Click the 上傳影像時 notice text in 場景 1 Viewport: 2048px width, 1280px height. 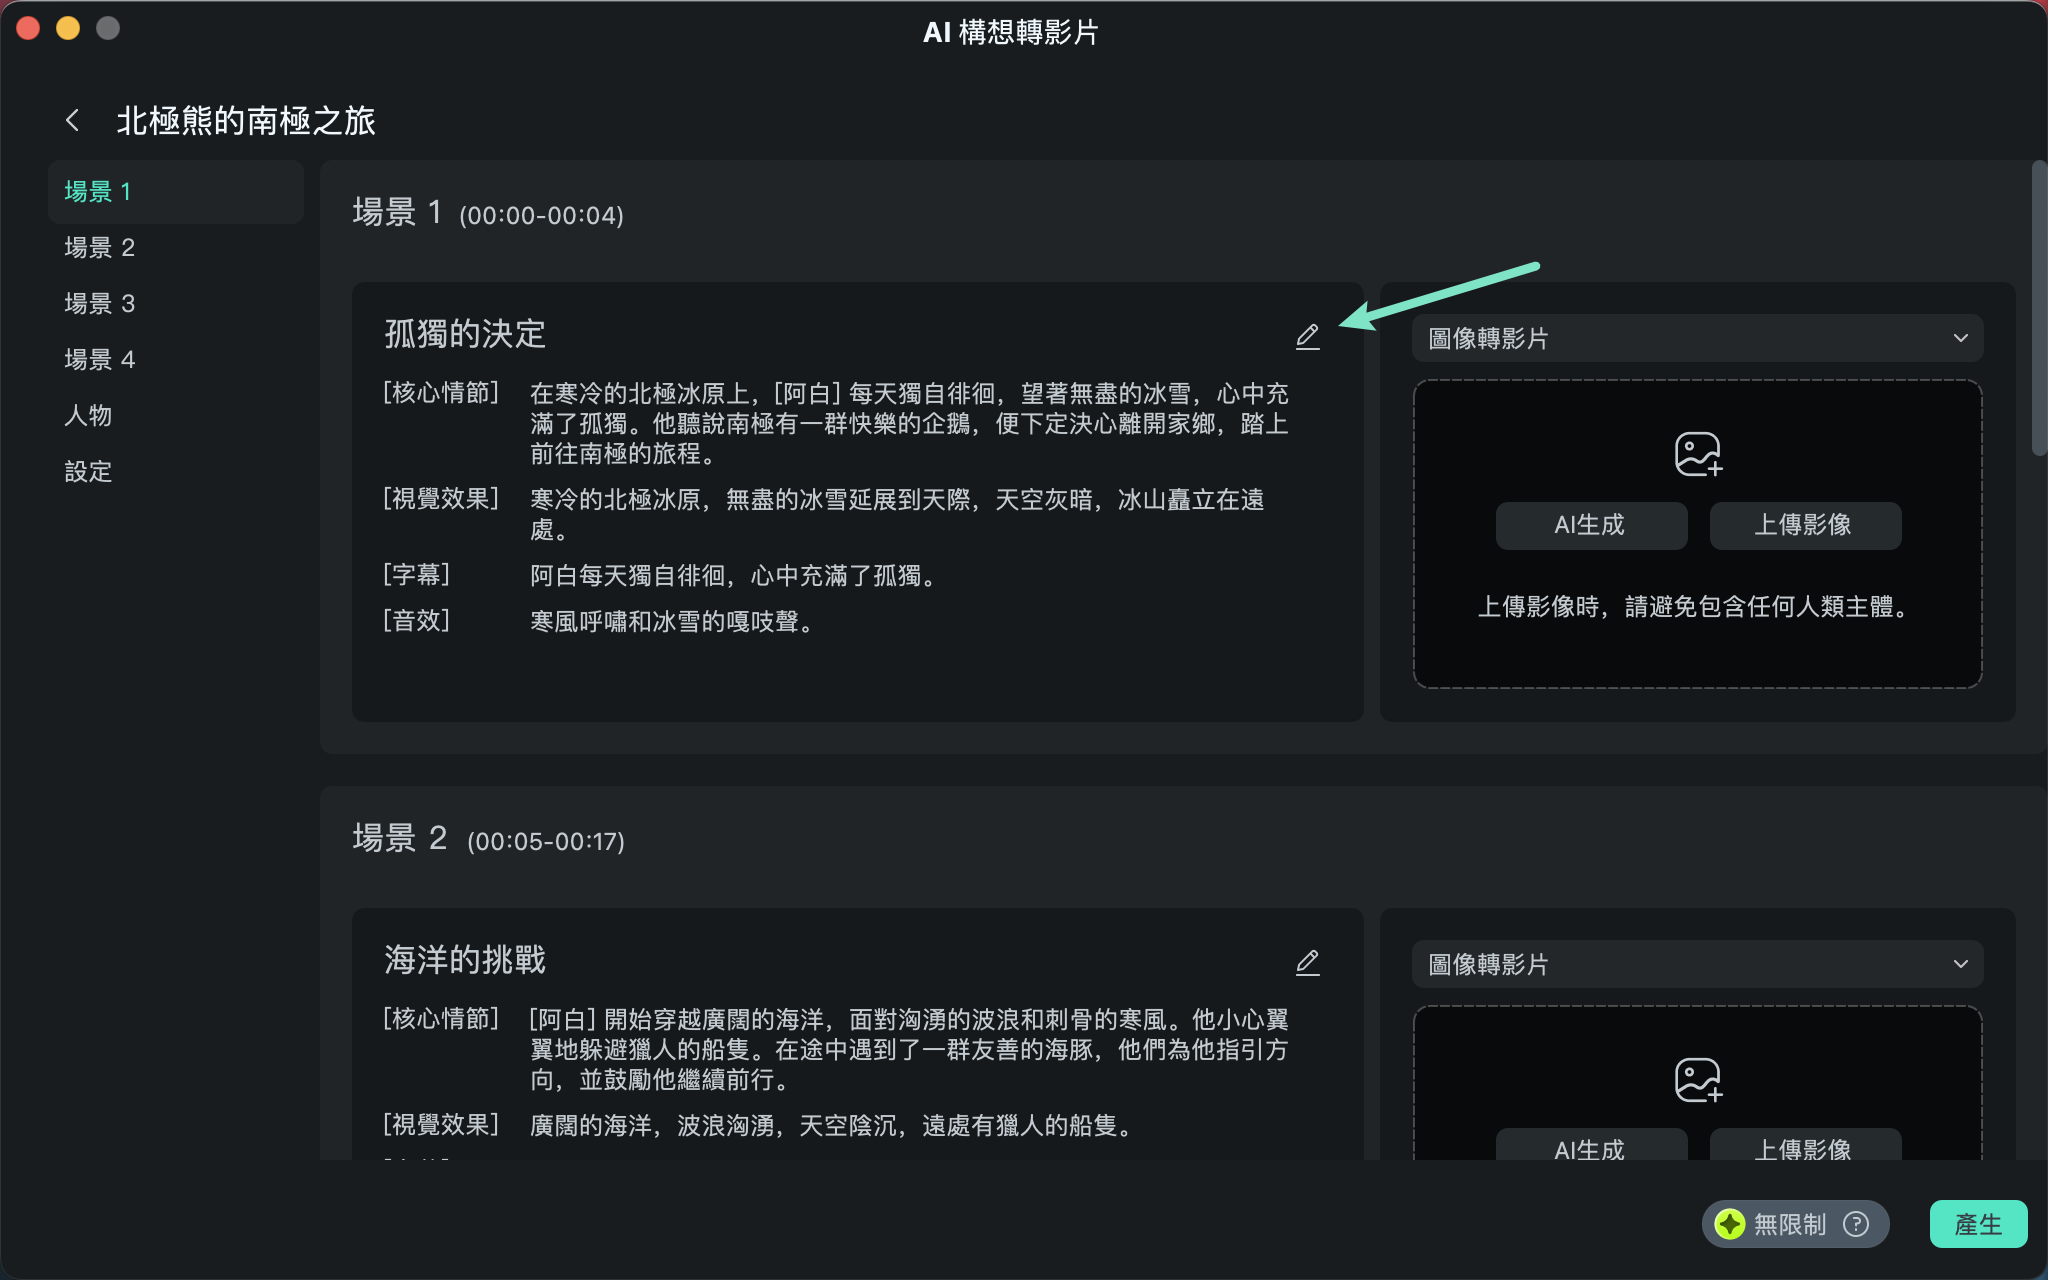pyautogui.click(x=1696, y=607)
